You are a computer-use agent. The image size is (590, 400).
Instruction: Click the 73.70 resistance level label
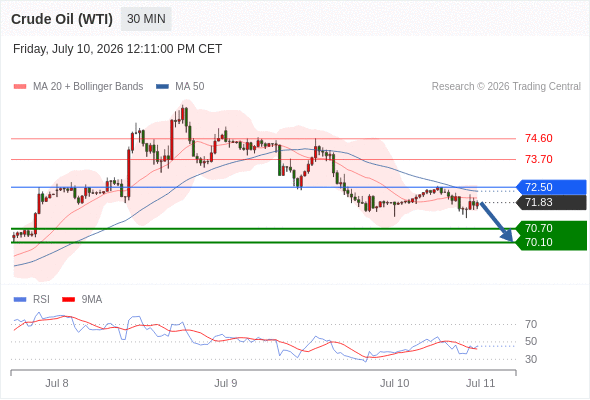click(x=538, y=159)
